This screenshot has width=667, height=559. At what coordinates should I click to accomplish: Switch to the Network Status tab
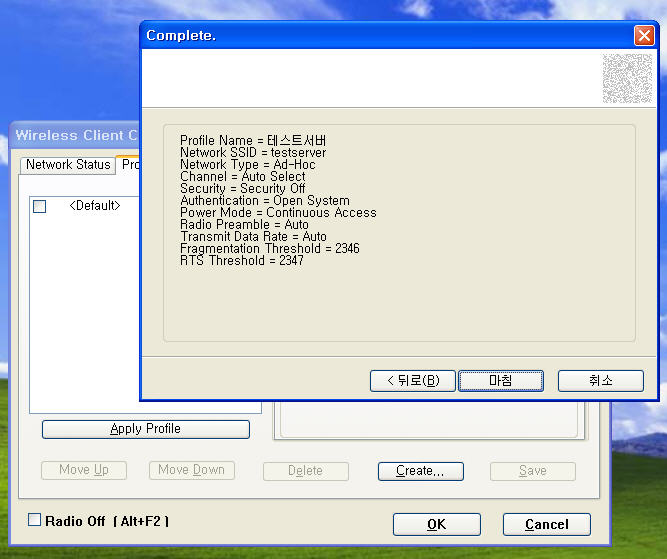68,165
